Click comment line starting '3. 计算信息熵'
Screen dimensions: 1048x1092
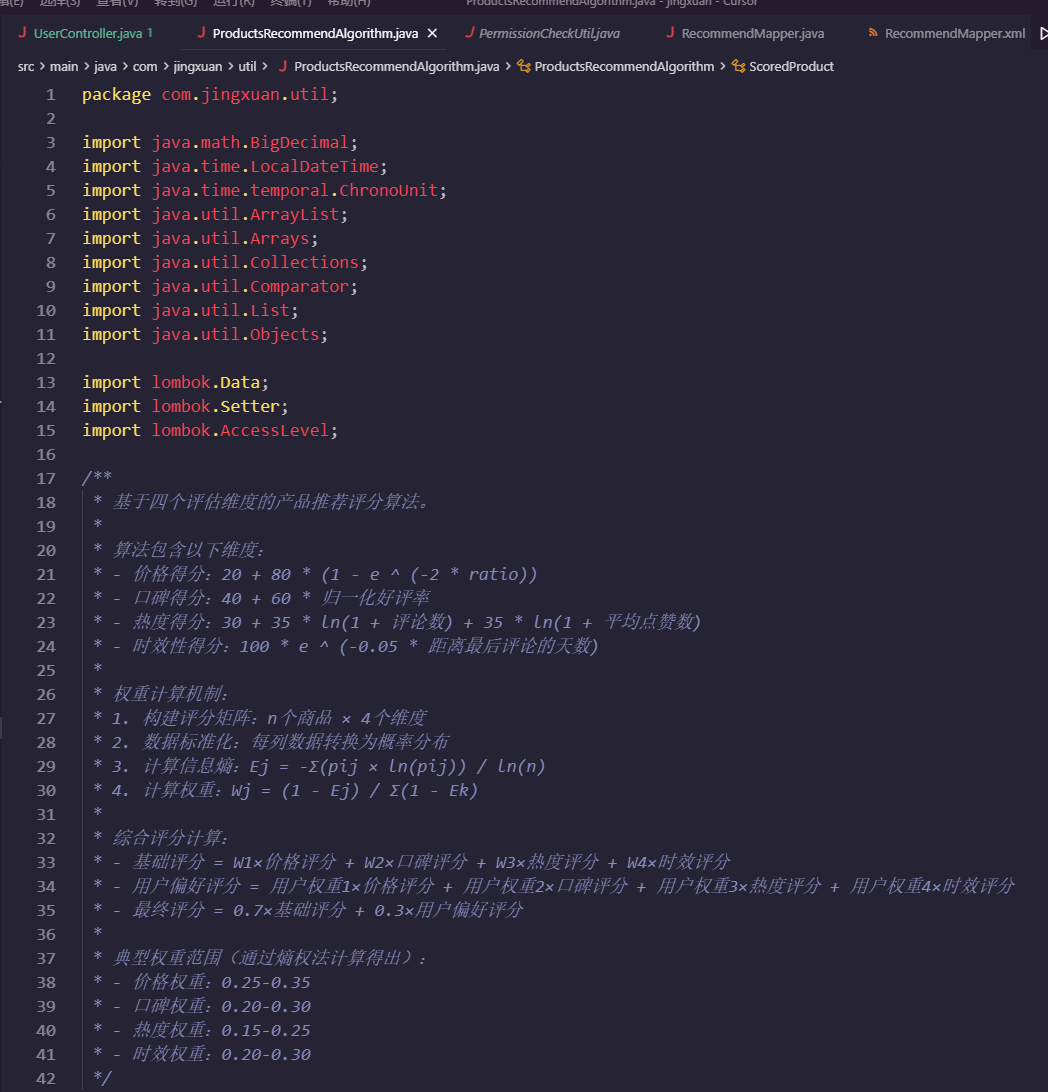(329, 766)
